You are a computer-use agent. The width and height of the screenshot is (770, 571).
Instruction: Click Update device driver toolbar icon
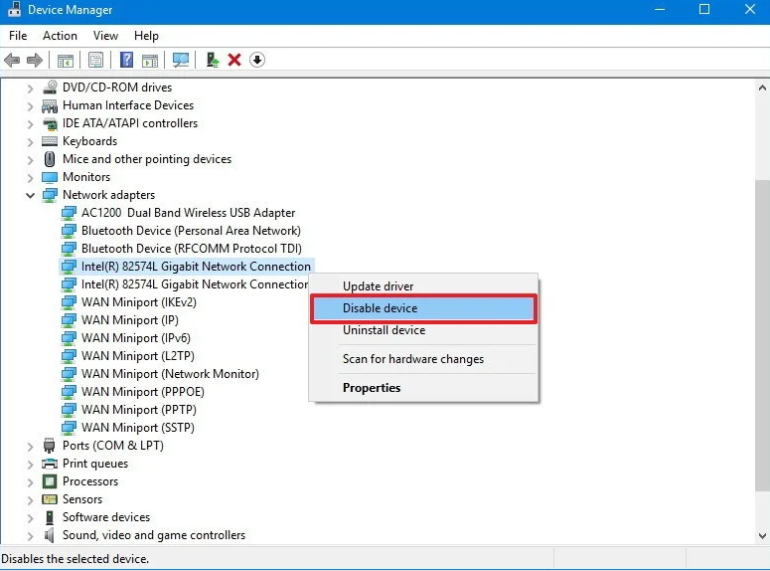212,60
